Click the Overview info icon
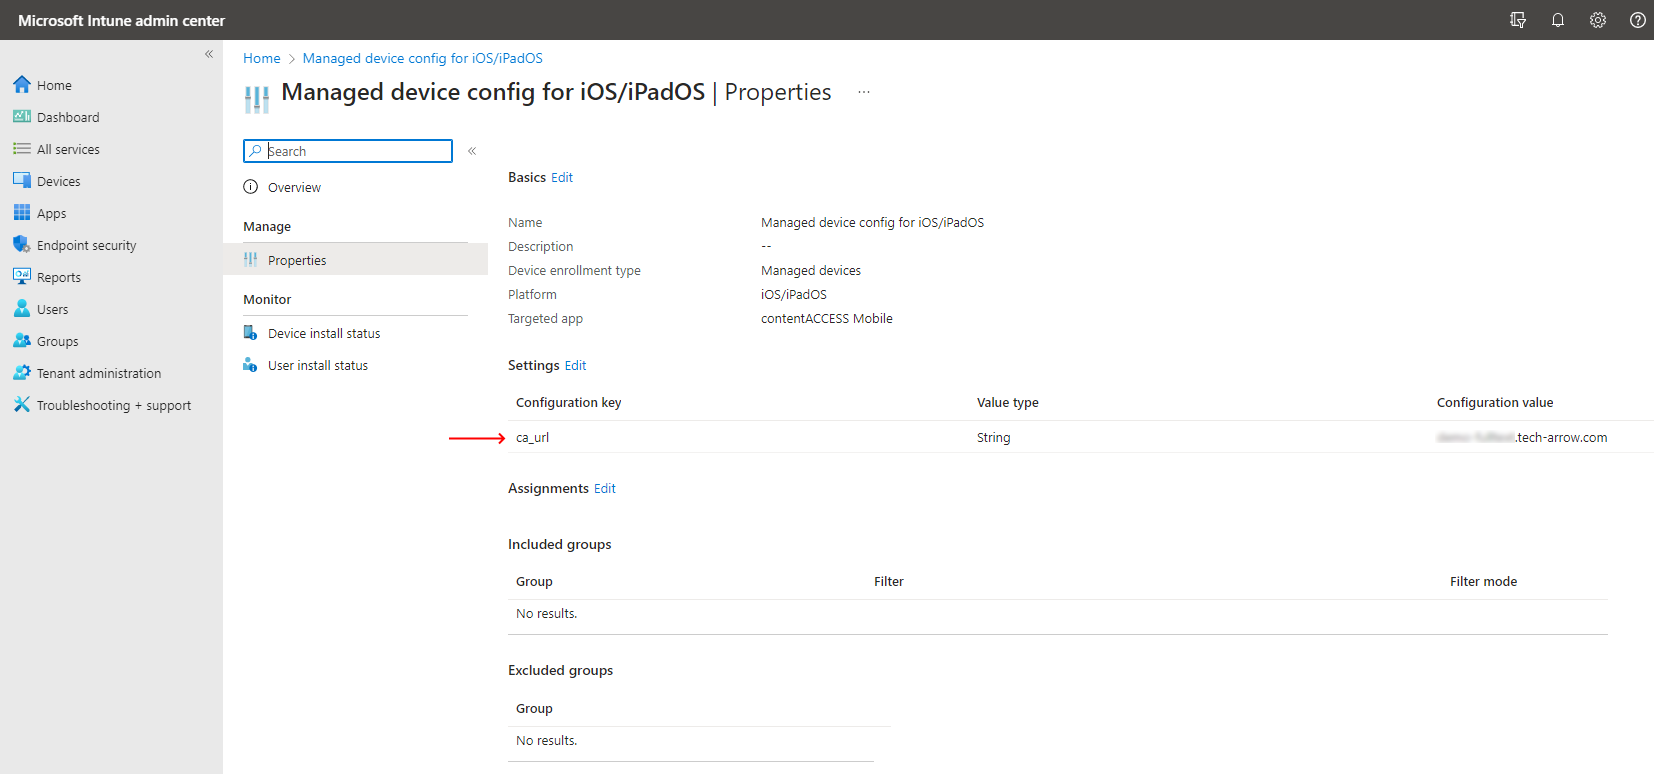Viewport: 1654px width, 774px height. coord(251,187)
